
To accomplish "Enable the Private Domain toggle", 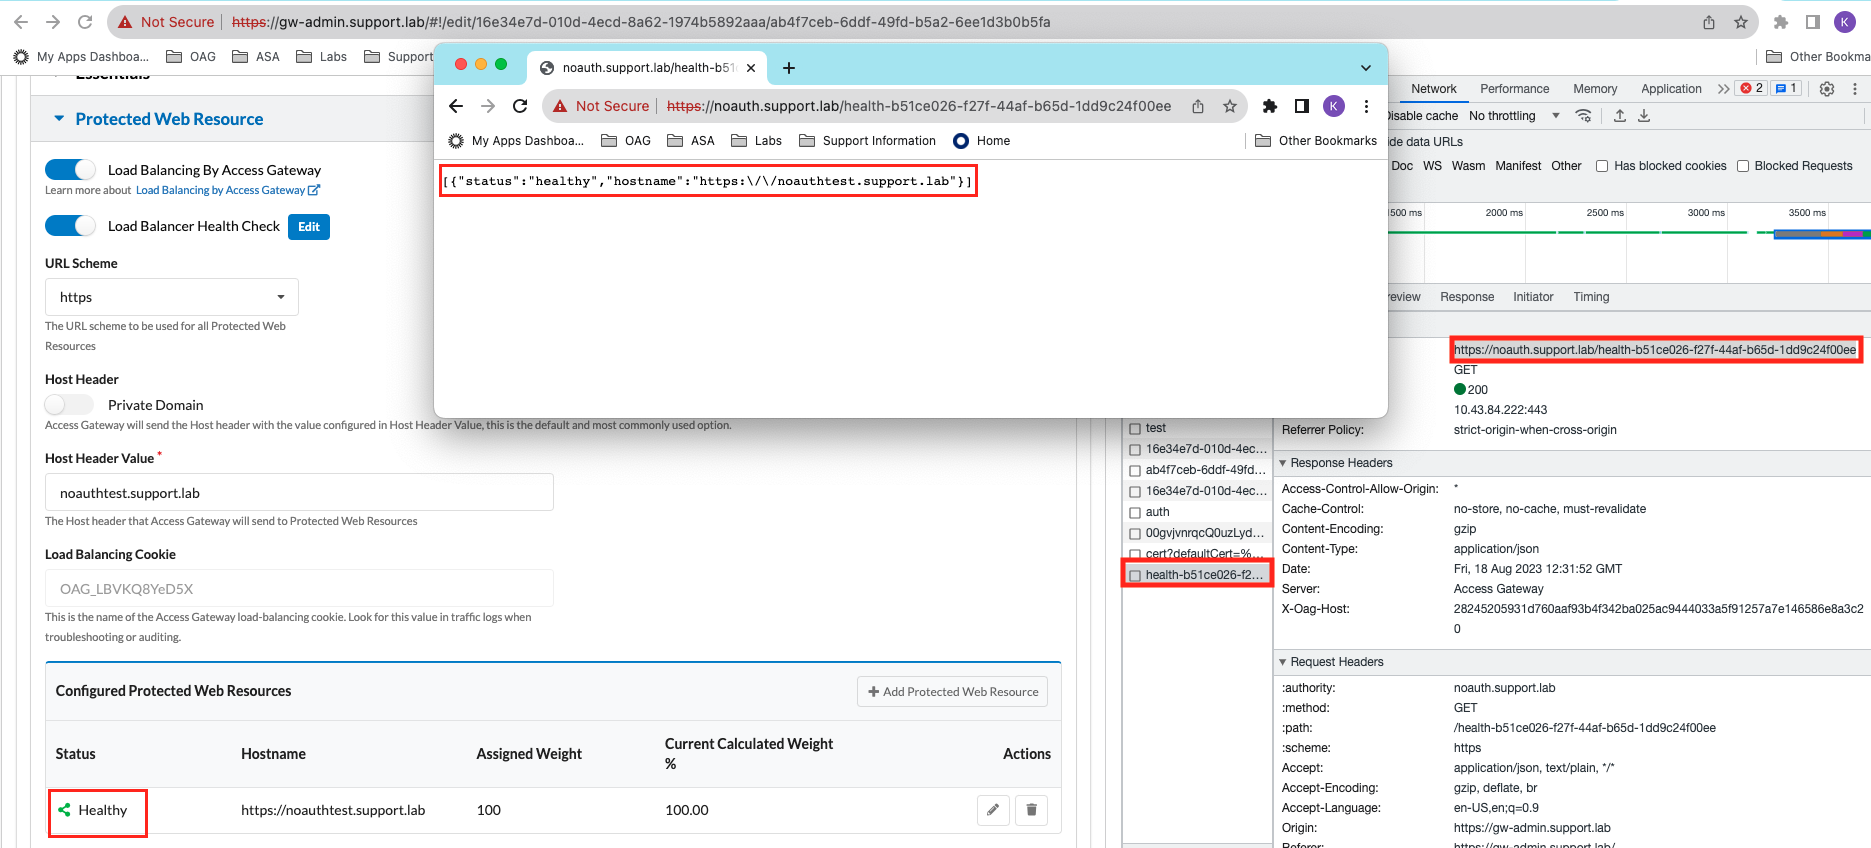I will [x=69, y=405].
